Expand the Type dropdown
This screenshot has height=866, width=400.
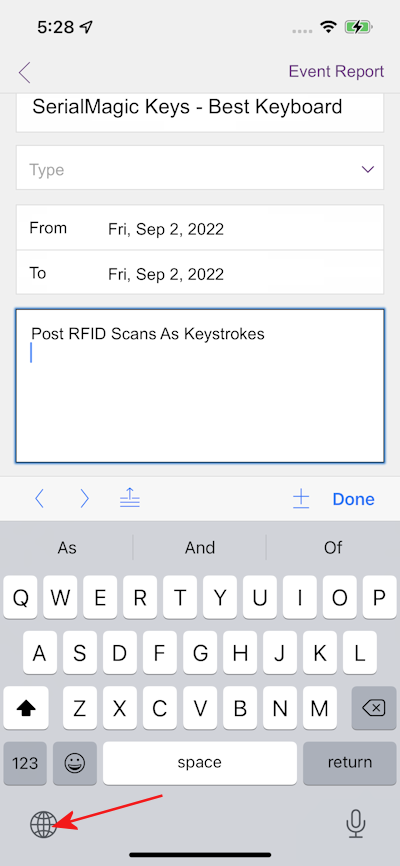200,168
